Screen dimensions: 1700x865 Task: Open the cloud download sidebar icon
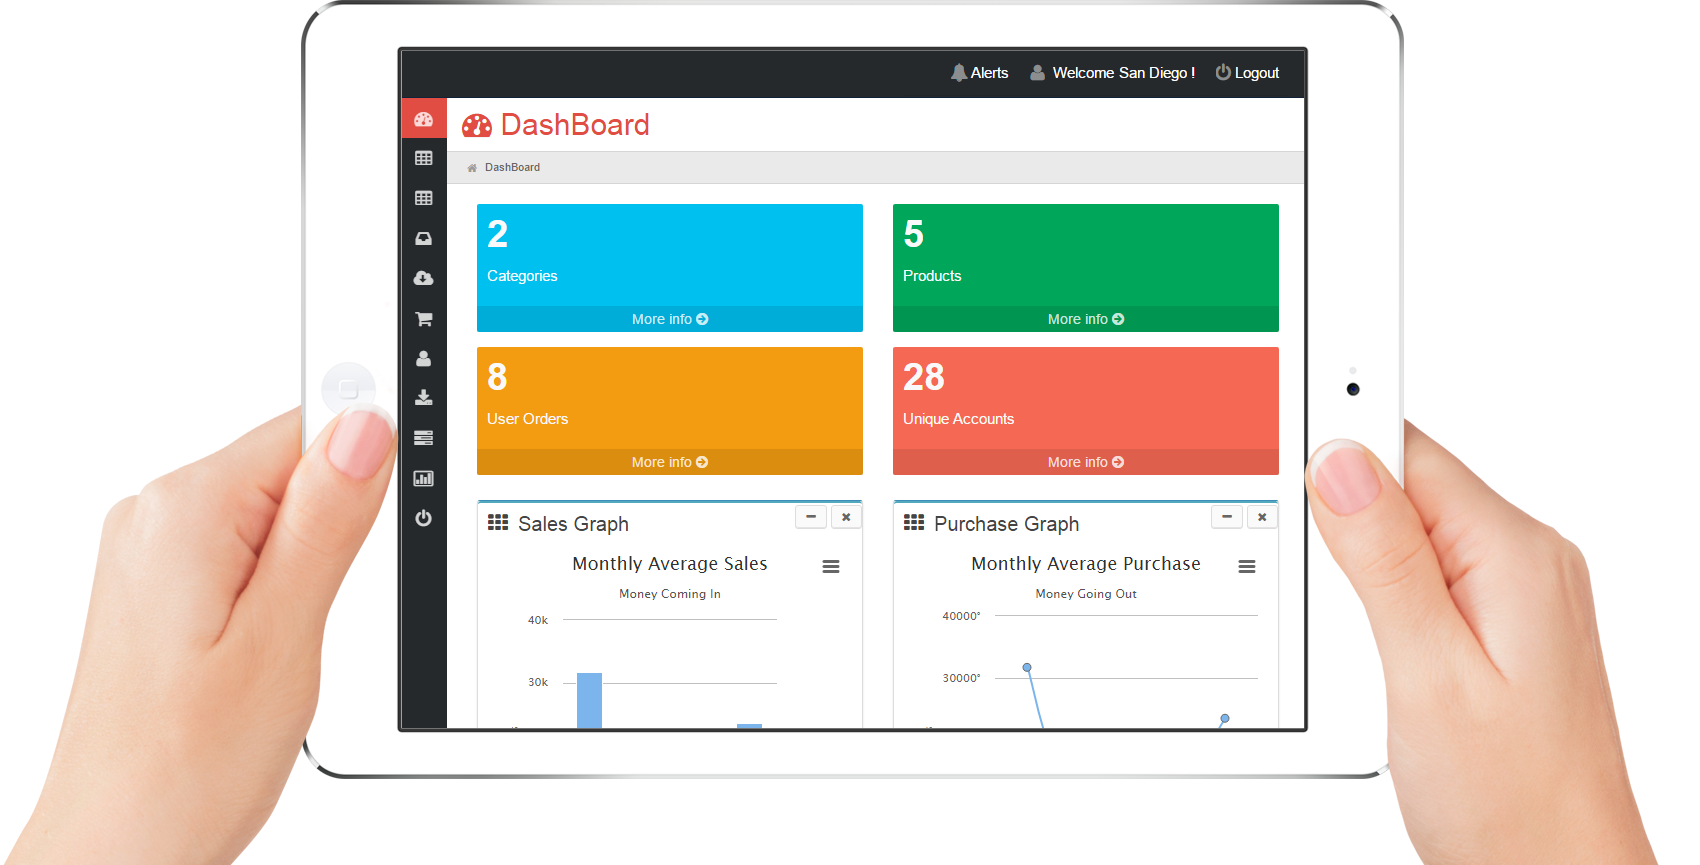coord(423,278)
